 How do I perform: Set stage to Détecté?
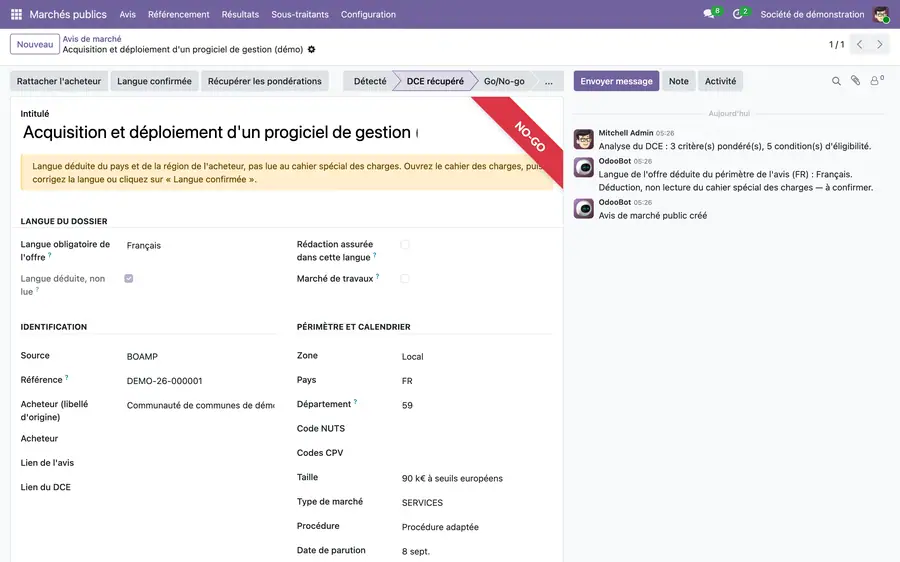point(370,81)
